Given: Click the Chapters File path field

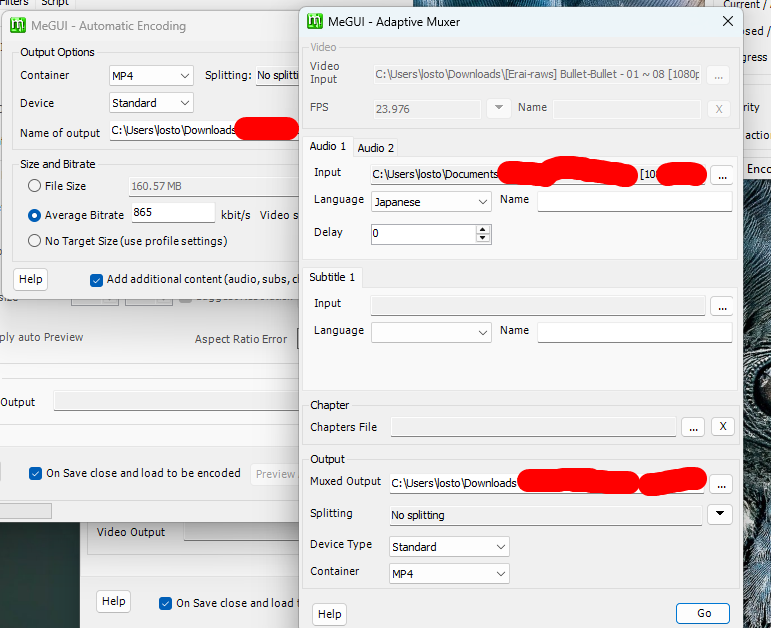Looking at the screenshot, I should 534,427.
